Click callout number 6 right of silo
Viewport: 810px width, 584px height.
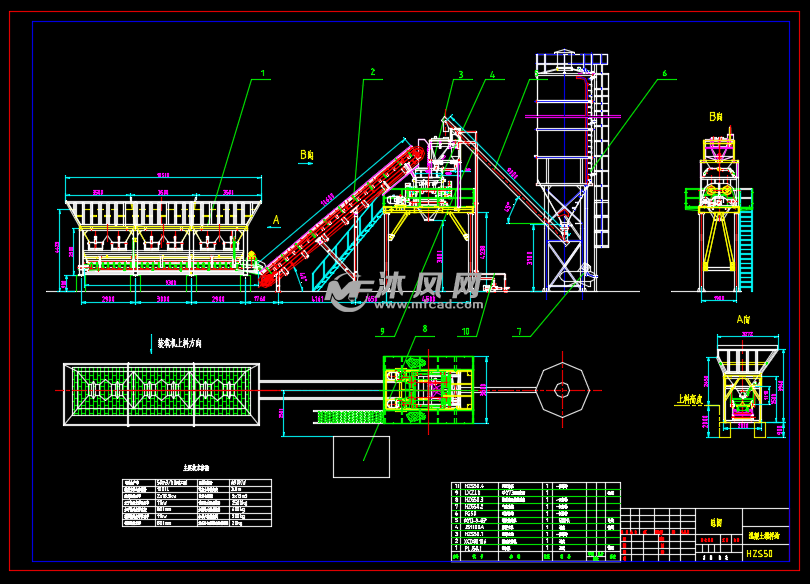[665, 73]
